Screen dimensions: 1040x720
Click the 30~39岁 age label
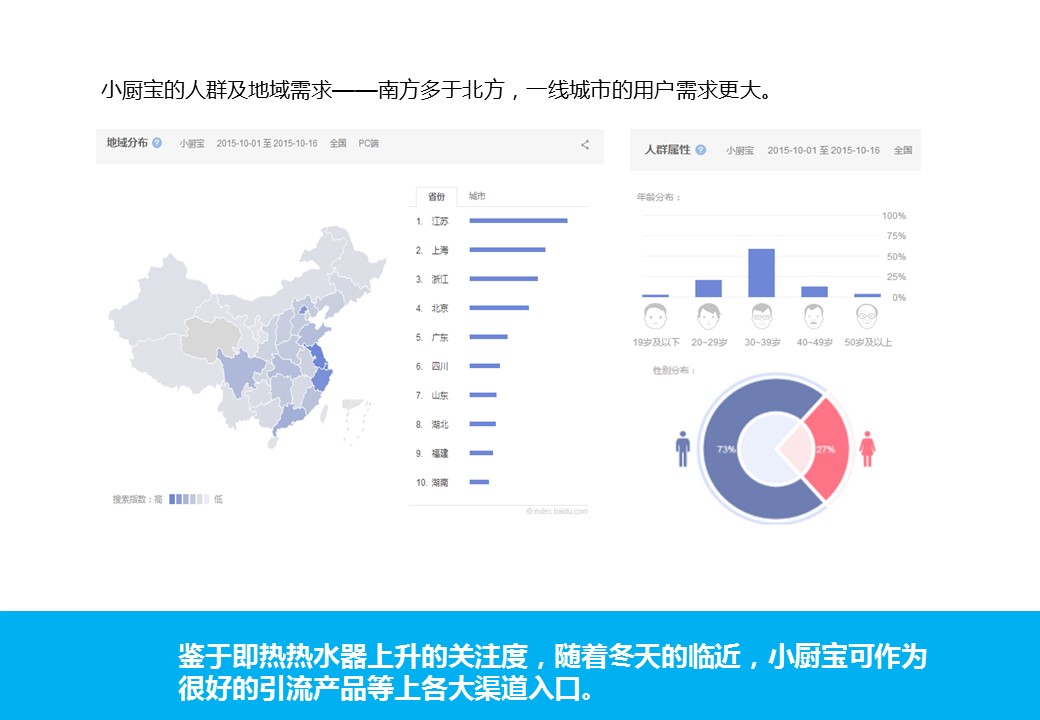(762, 342)
